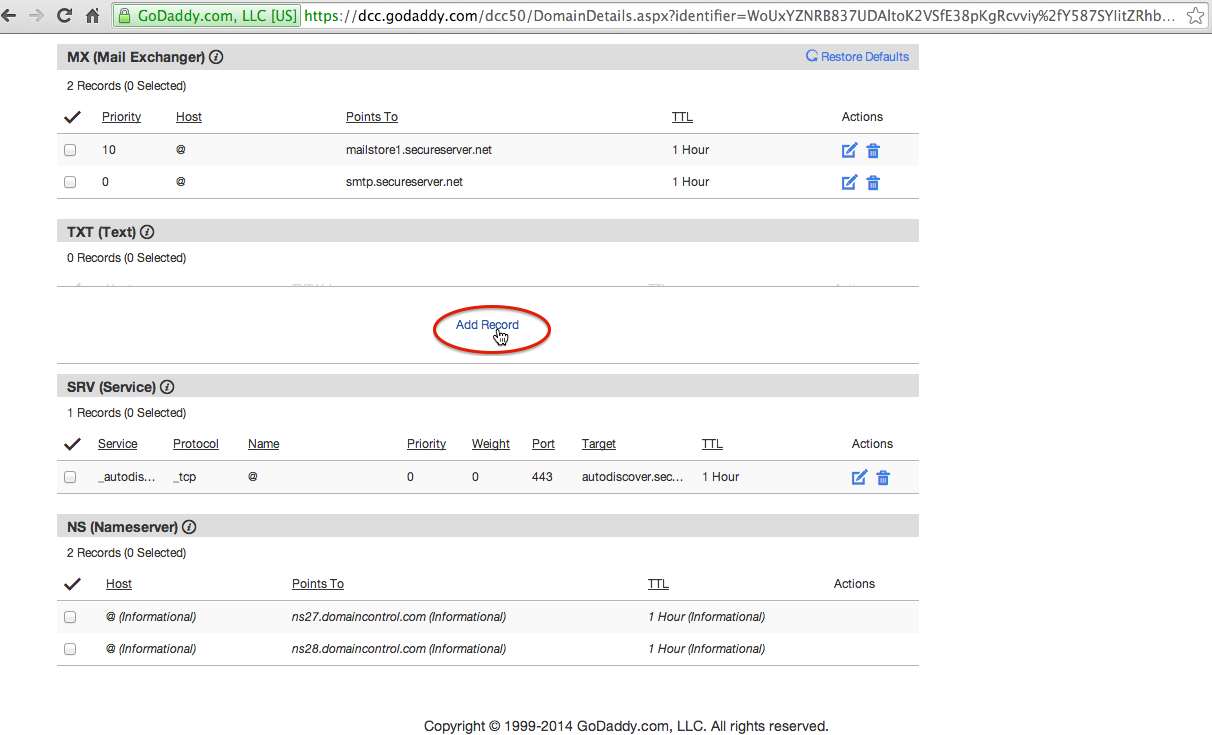Bookmark this page with the star icon
This screenshot has height=735, width=1212.
click(1195, 16)
